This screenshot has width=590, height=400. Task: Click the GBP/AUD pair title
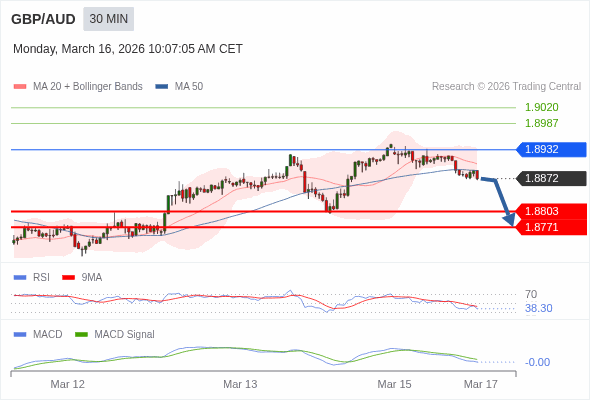pyautogui.click(x=43, y=19)
